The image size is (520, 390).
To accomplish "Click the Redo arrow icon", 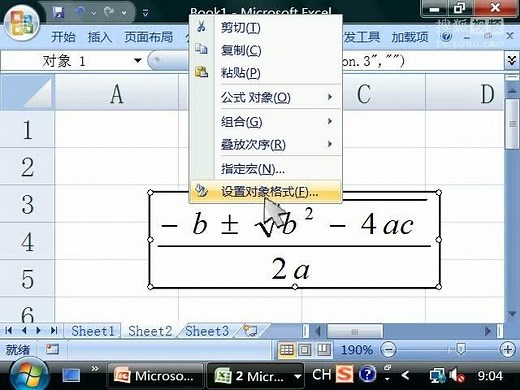I will 109,12.
